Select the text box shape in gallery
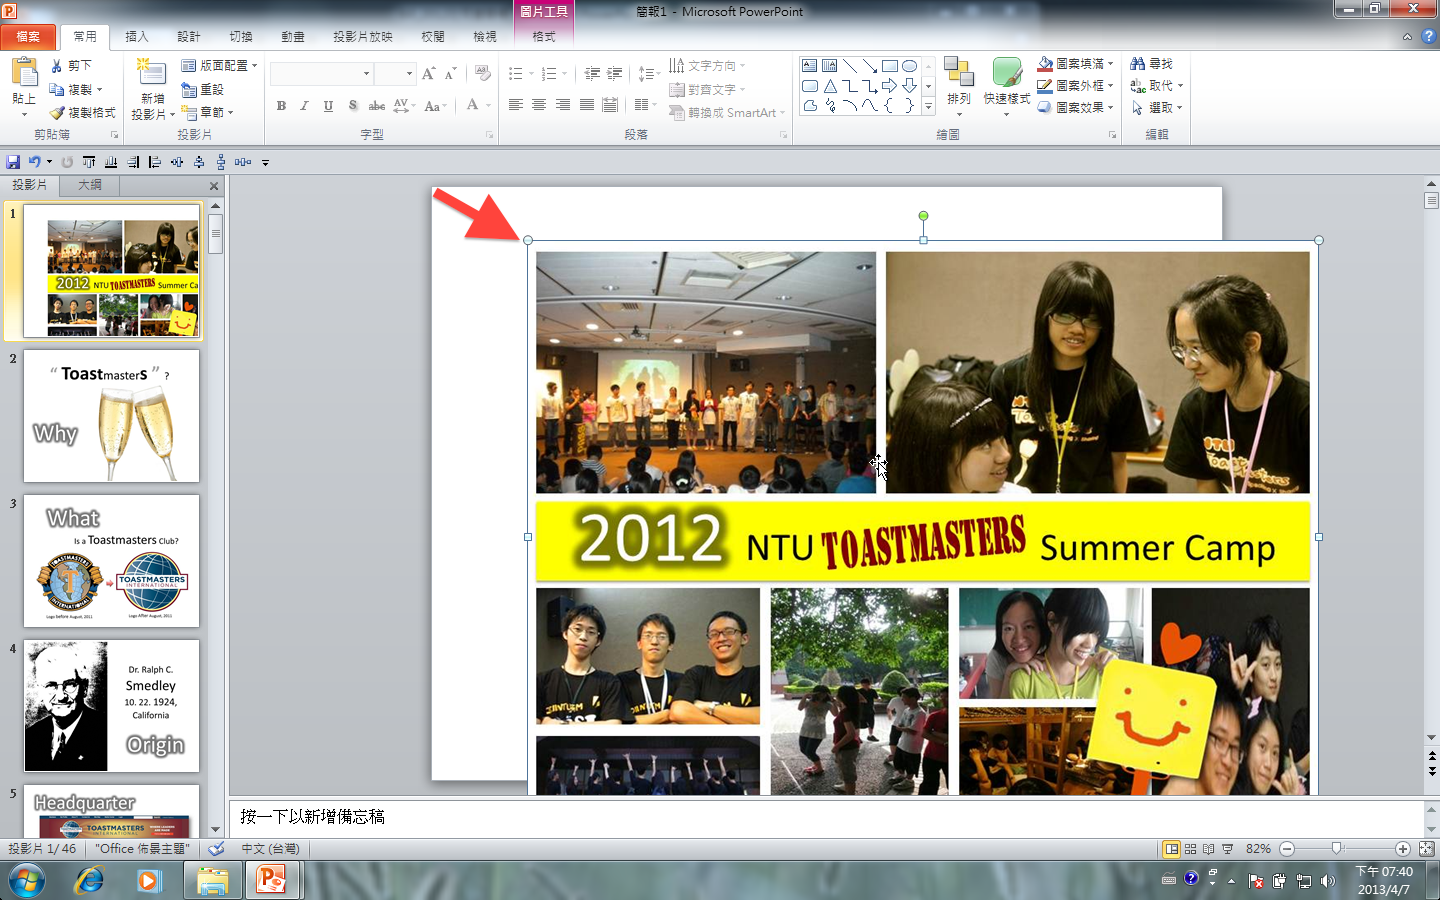 (810, 66)
